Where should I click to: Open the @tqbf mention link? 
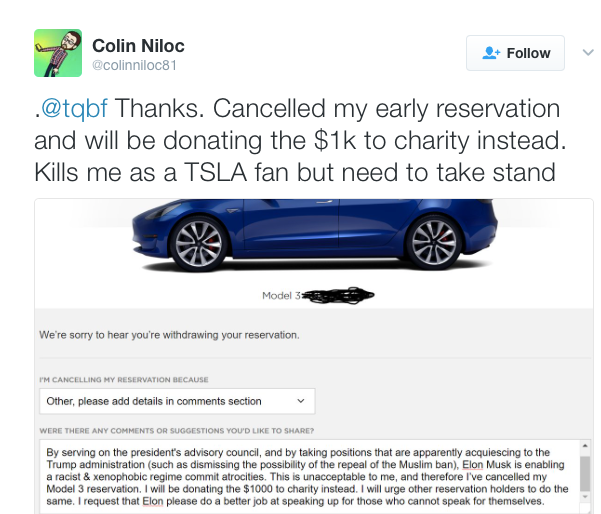tap(74, 108)
